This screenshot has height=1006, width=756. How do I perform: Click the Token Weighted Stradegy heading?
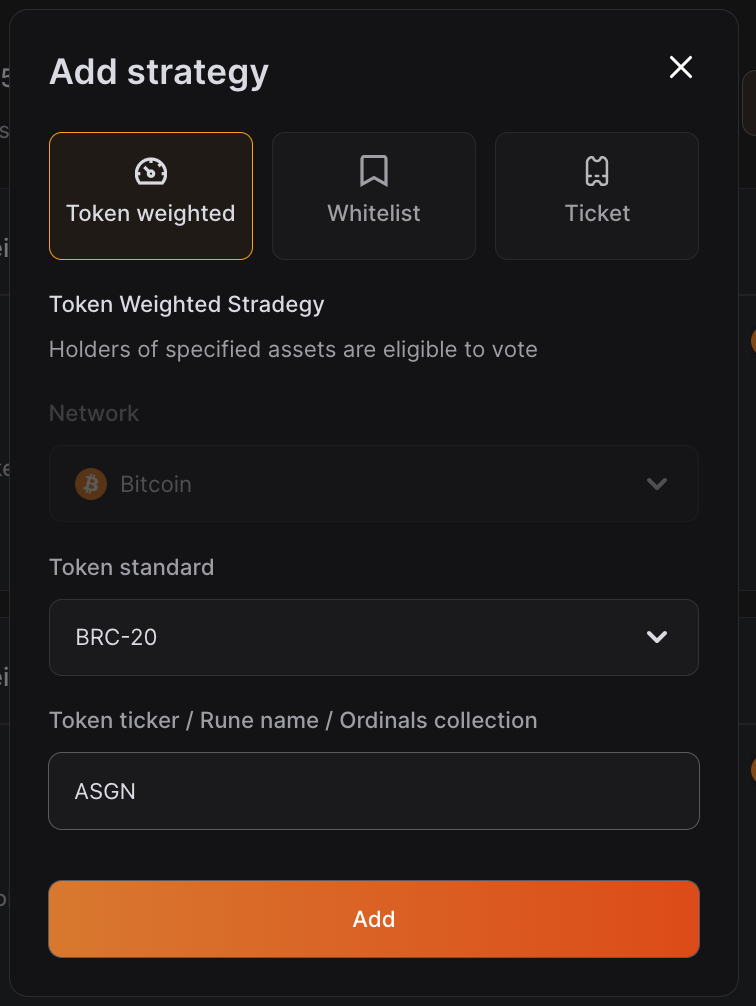(187, 305)
